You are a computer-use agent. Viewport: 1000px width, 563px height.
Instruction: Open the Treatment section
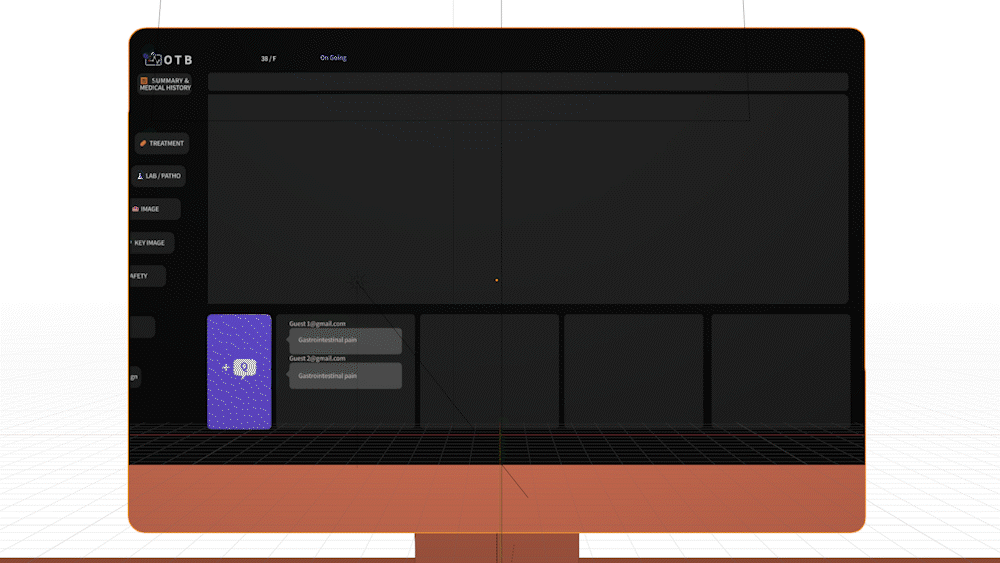coord(162,143)
